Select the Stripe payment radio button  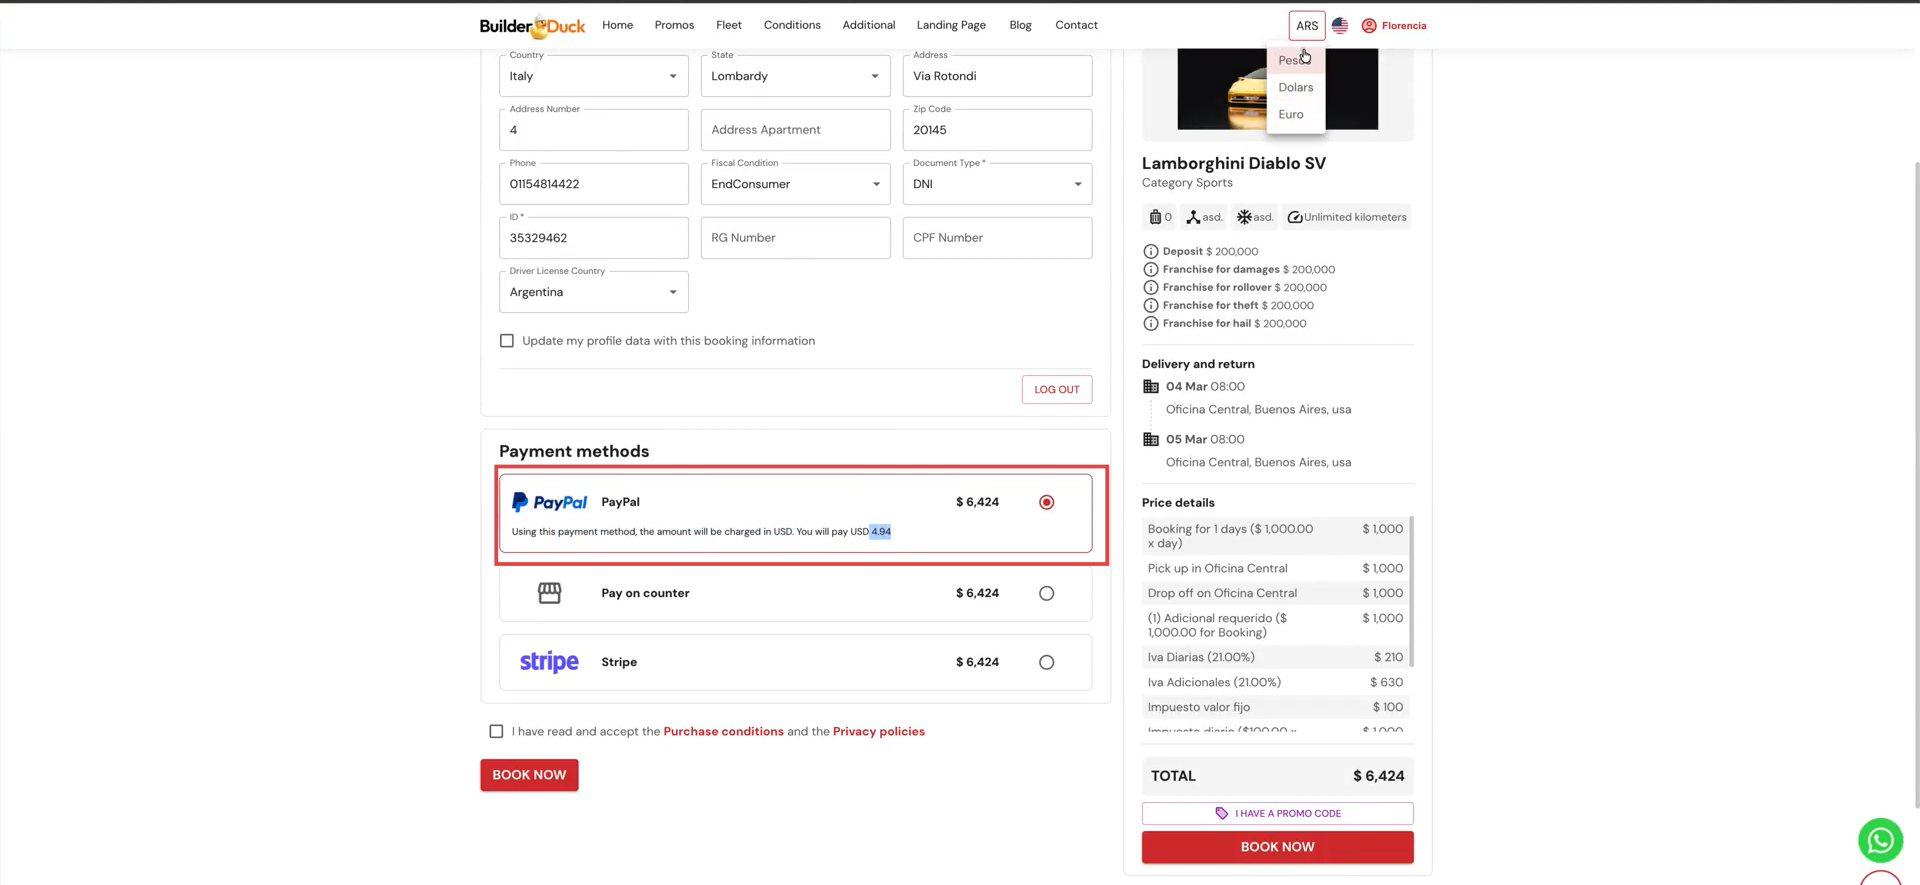[1046, 662]
